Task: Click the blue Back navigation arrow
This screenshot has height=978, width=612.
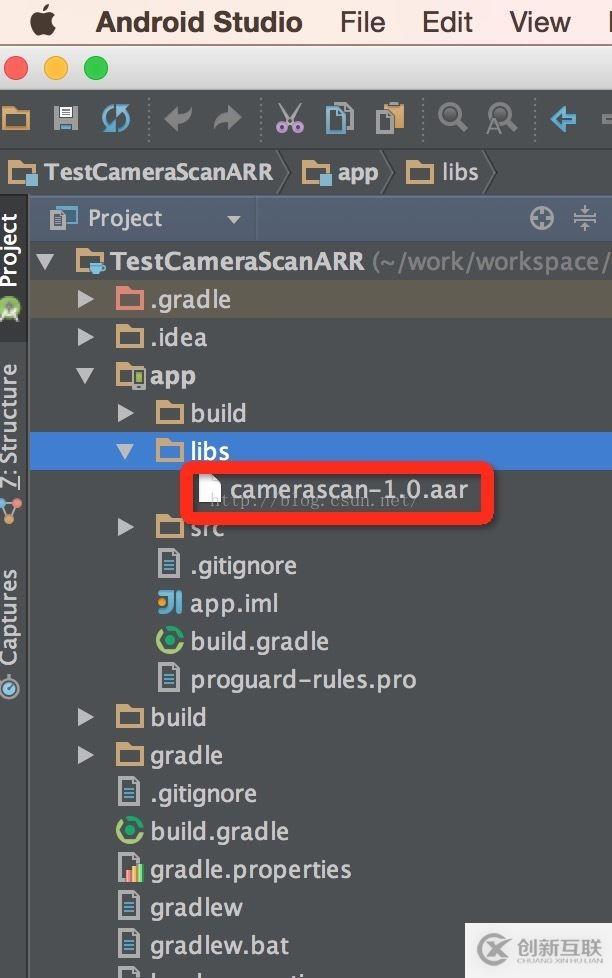Action: pos(563,118)
